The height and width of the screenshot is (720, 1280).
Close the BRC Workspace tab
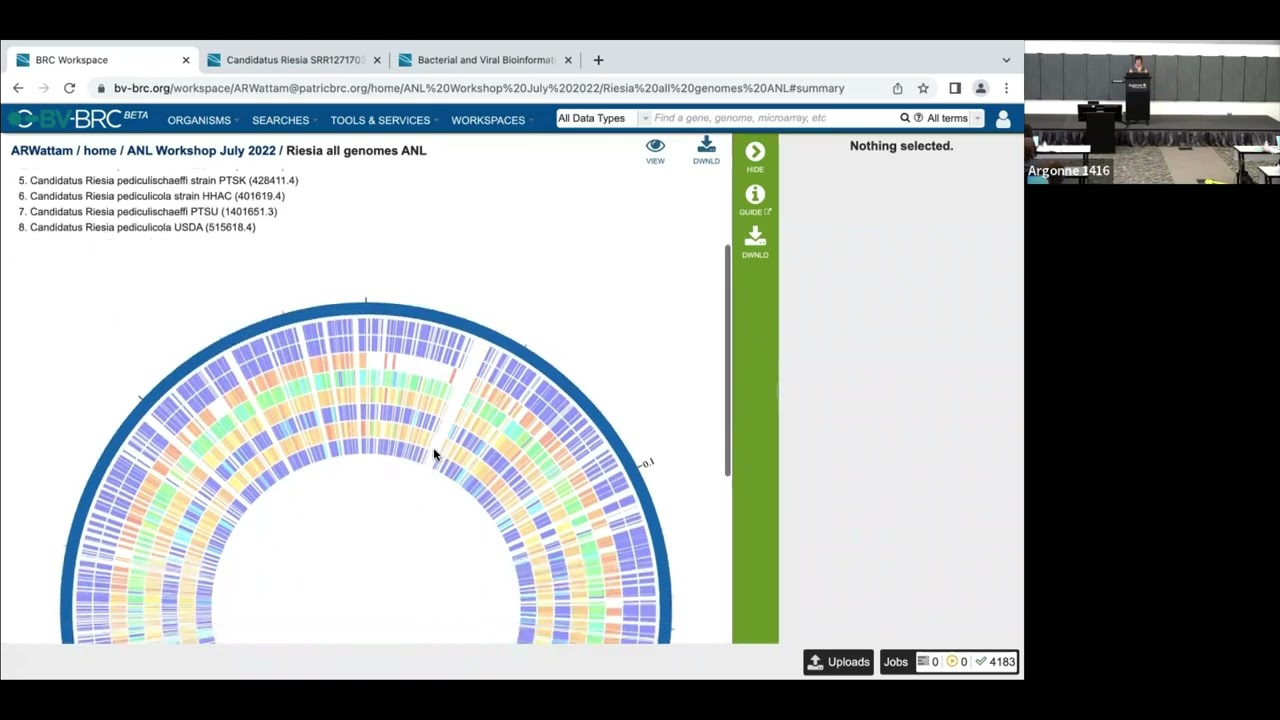click(x=185, y=60)
